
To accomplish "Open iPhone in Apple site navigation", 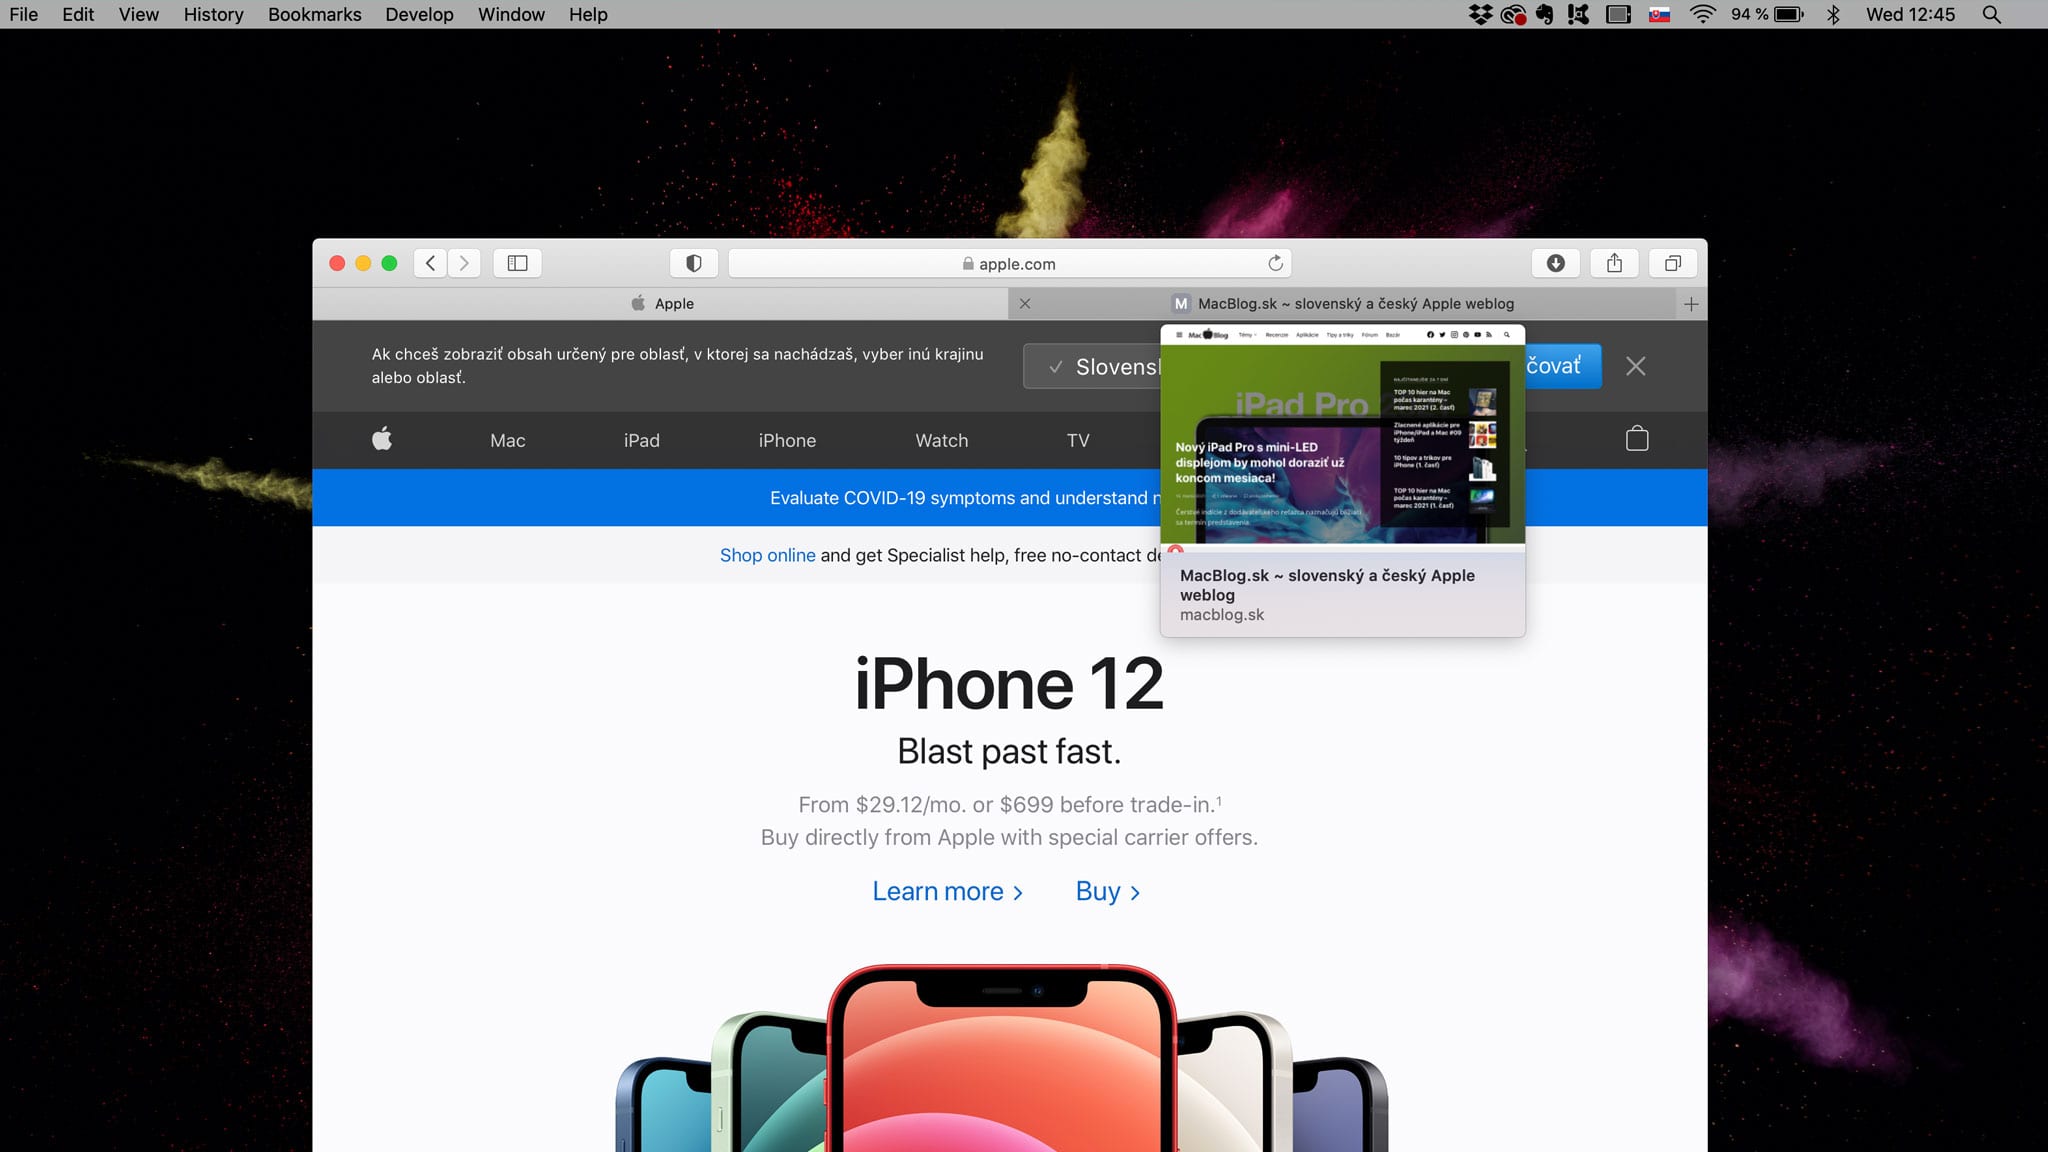I will coord(787,440).
